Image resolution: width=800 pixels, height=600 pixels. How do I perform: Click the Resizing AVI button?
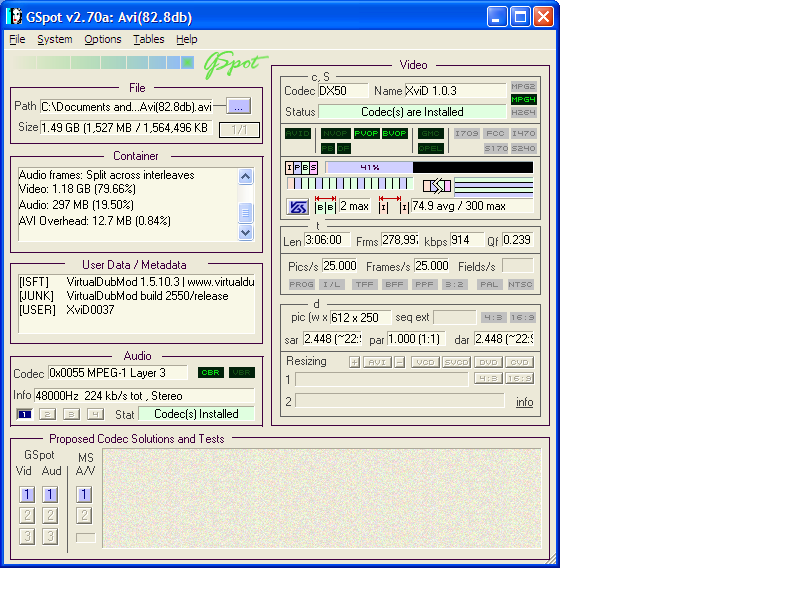(x=377, y=362)
